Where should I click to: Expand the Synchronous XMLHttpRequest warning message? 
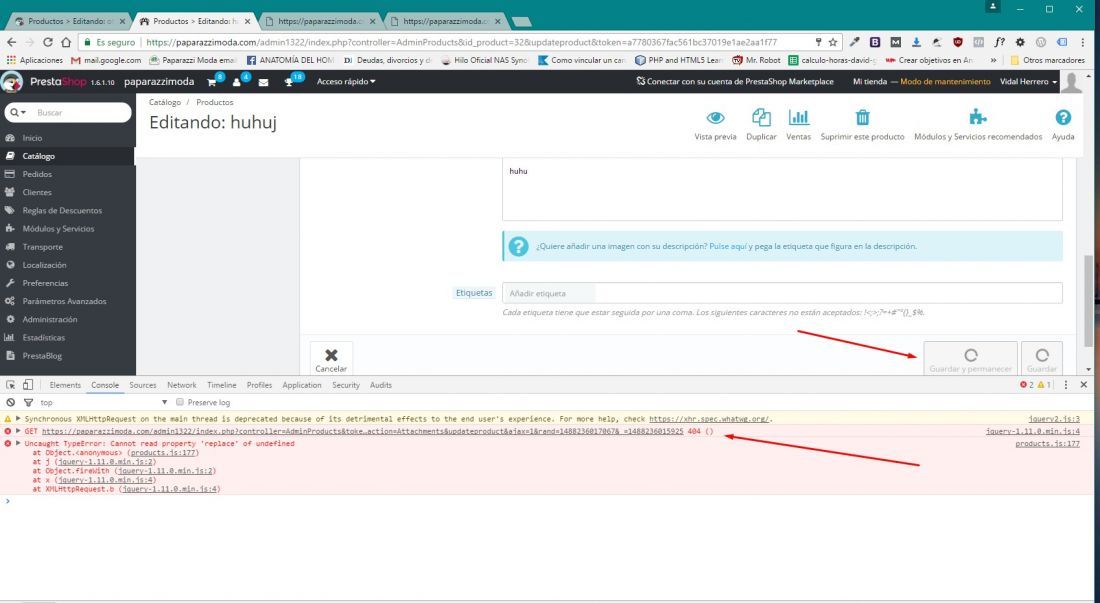pos(18,419)
